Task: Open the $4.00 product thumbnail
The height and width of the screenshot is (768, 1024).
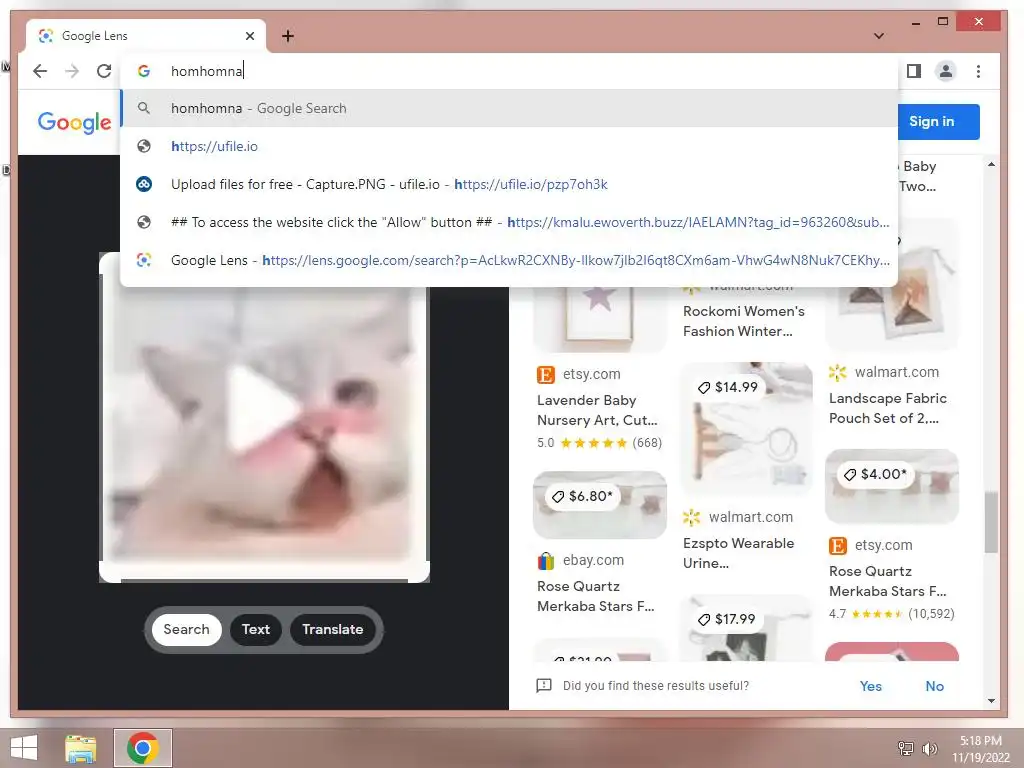Action: pyautogui.click(x=891, y=486)
